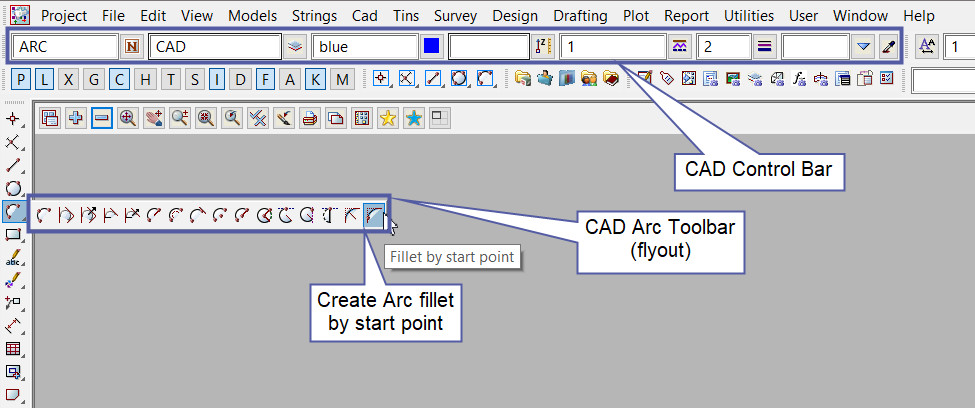Click the blue plus add-model icon on view toolbar
The image size is (975, 408).
pyautogui.click(x=76, y=118)
